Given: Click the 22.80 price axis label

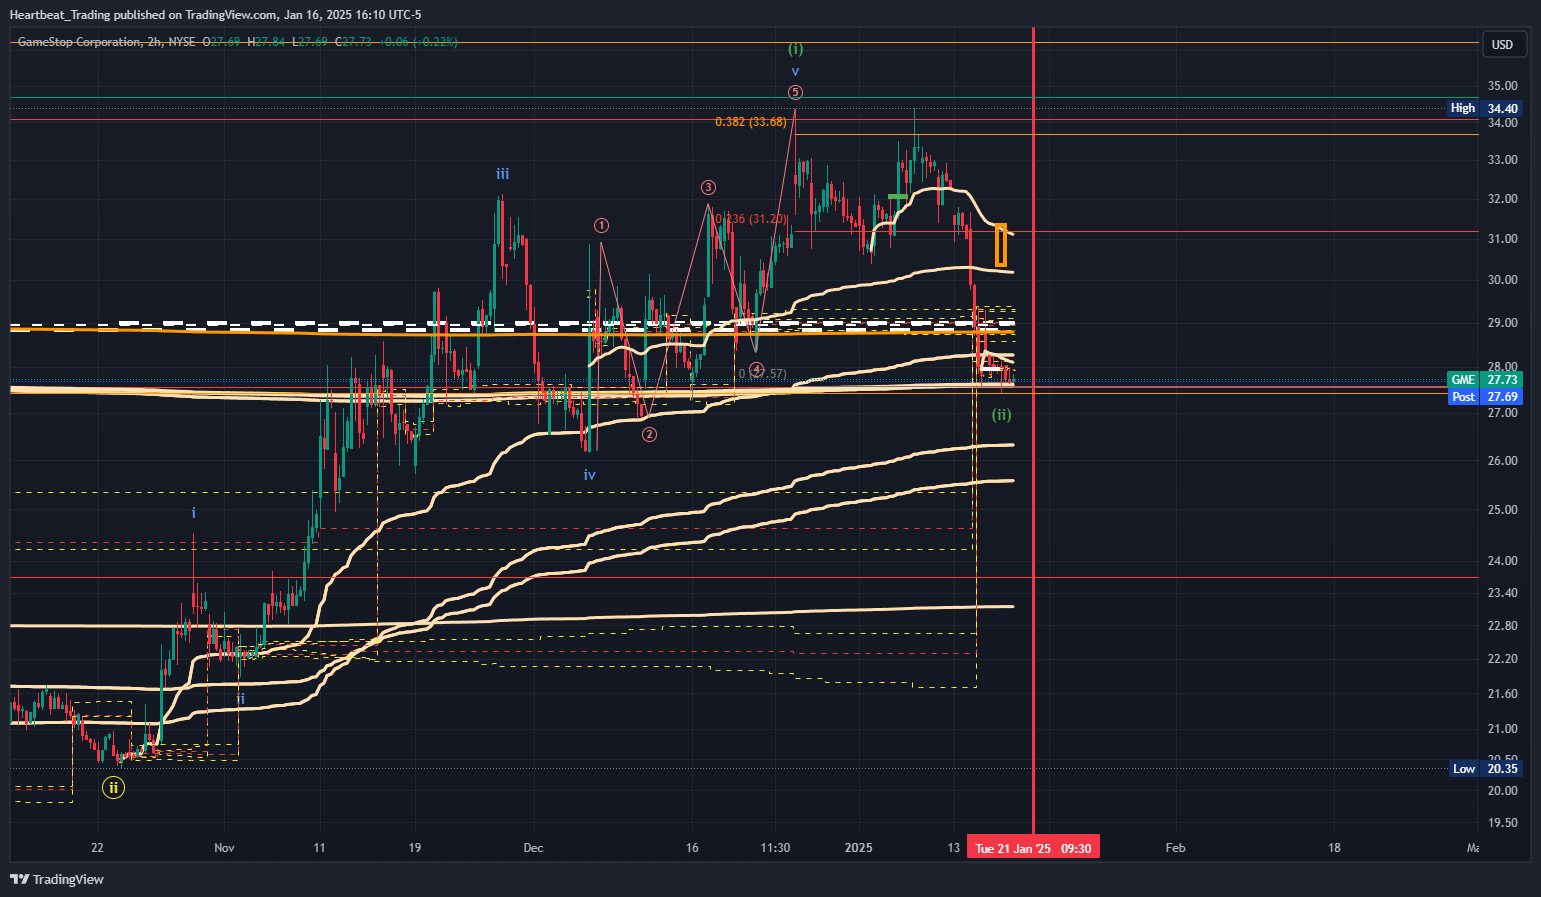Looking at the screenshot, I should pyautogui.click(x=1502, y=626).
